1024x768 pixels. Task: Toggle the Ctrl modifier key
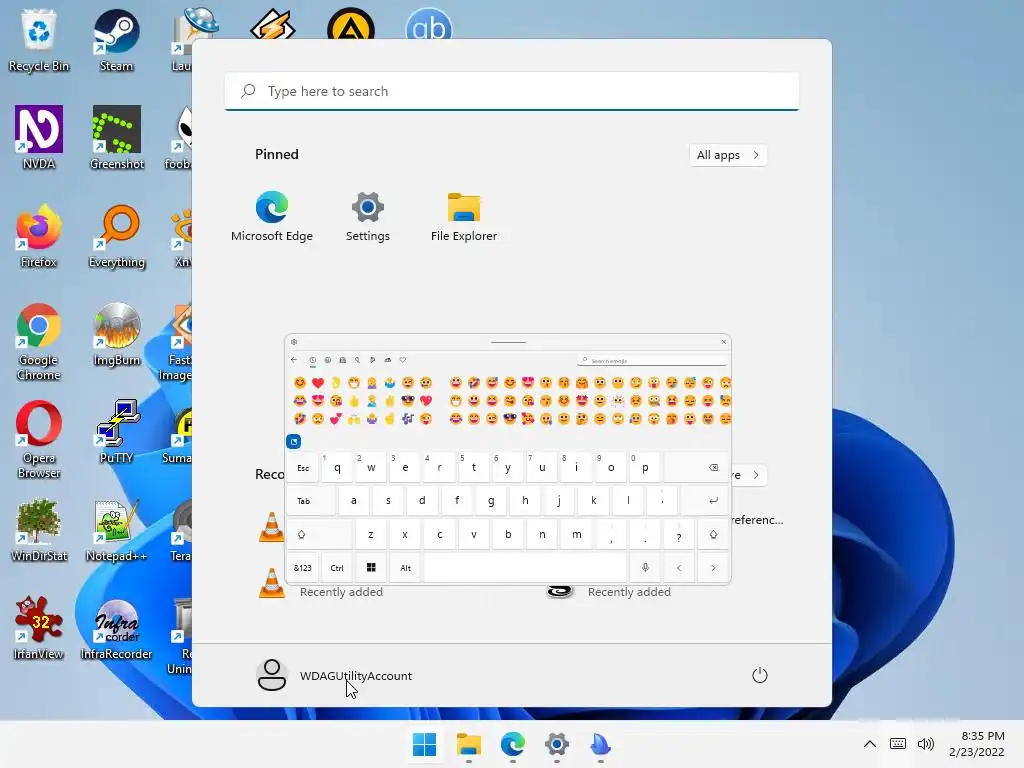click(x=337, y=568)
